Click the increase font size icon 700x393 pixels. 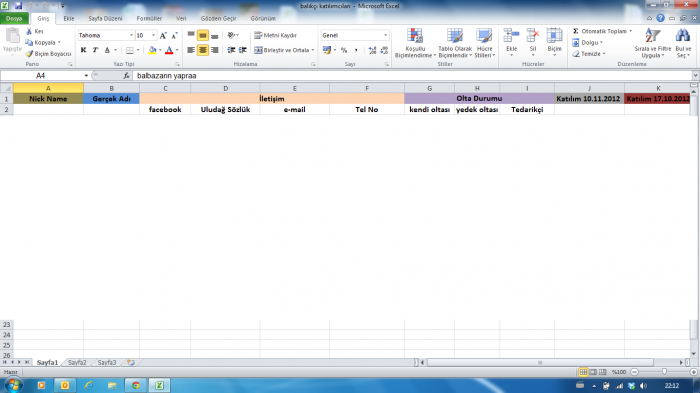point(163,35)
